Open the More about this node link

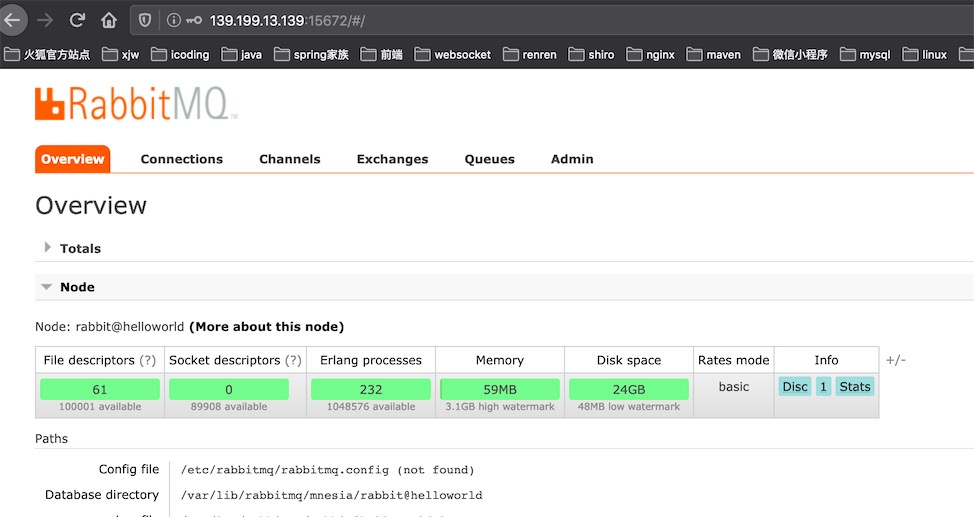[266, 327]
